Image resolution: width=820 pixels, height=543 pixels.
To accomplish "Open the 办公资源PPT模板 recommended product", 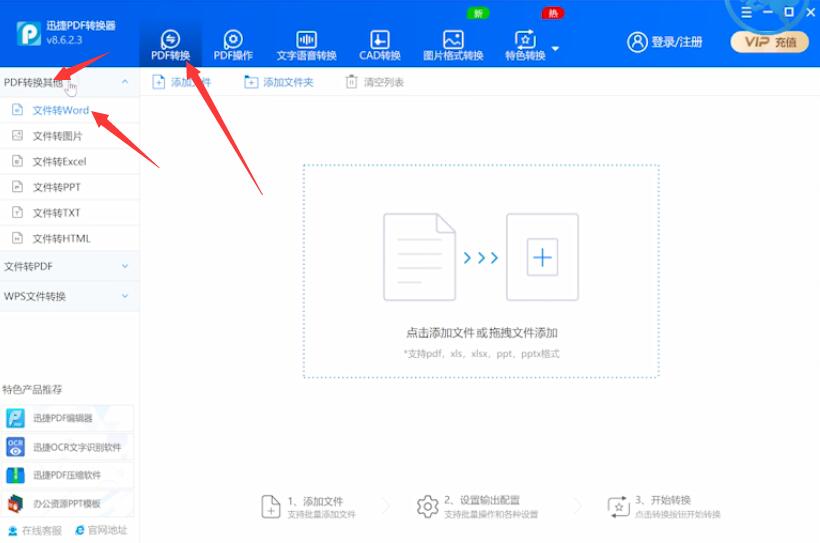I will (67, 504).
